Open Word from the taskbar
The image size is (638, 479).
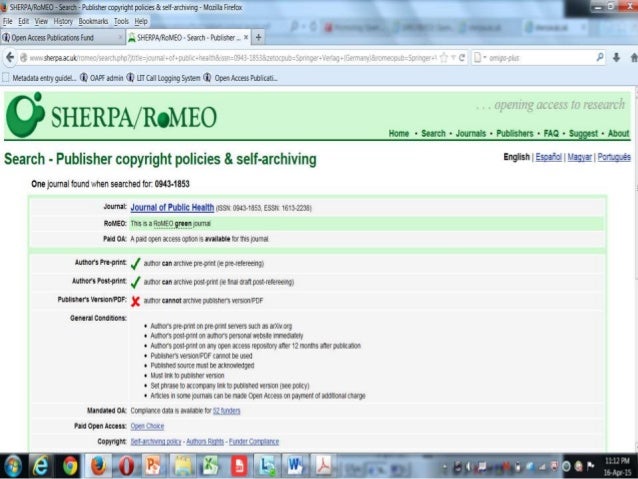pyautogui.click(x=295, y=466)
